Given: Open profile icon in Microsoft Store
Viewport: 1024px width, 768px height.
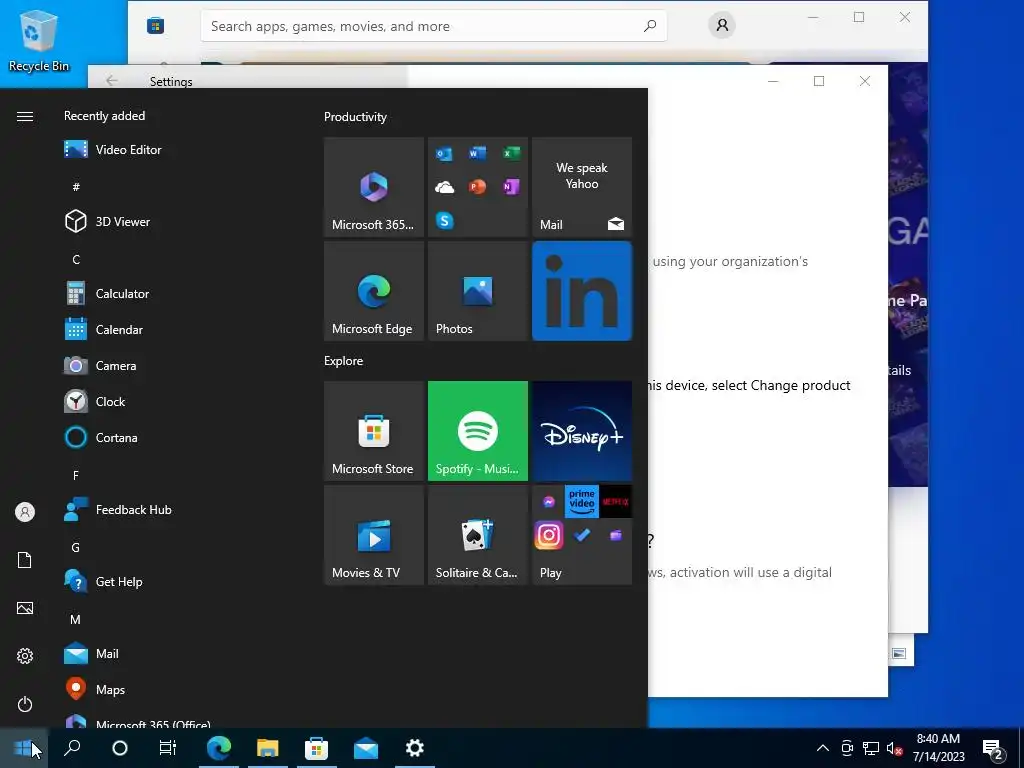Looking at the screenshot, I should (x=722, y=25).
